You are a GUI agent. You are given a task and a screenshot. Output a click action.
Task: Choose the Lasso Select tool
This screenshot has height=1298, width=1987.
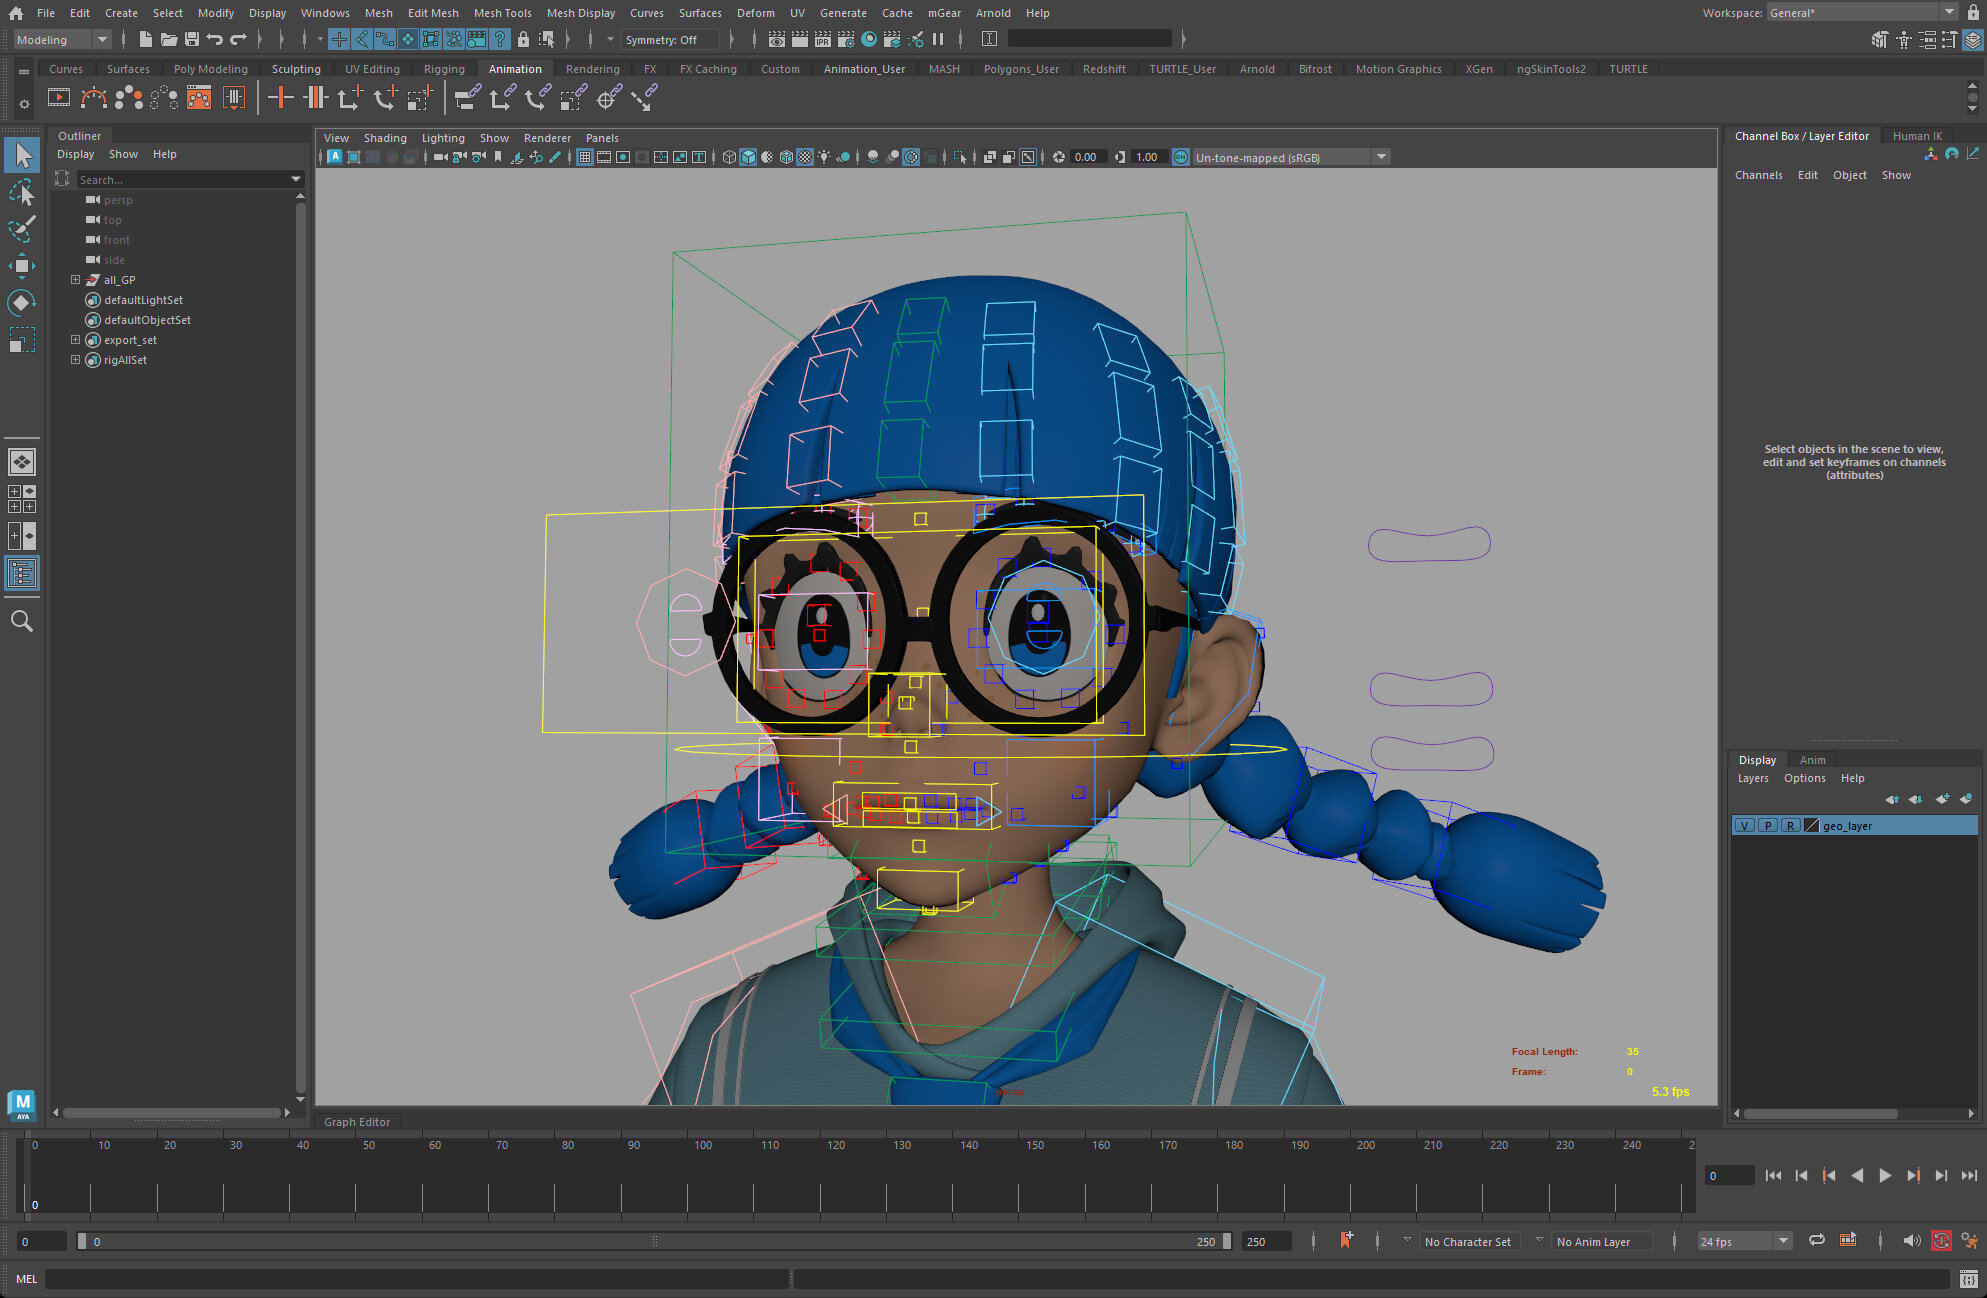point(22,192)
